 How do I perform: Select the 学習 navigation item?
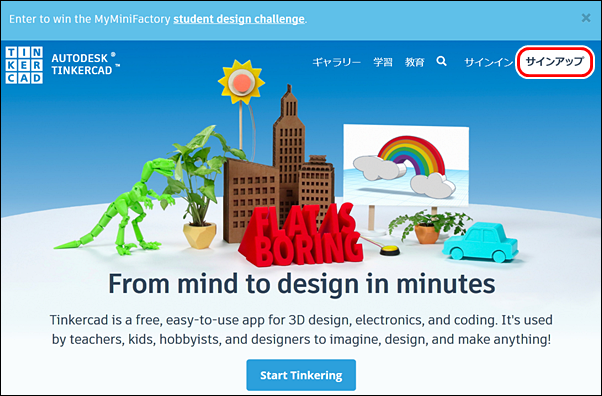(383, 62)
